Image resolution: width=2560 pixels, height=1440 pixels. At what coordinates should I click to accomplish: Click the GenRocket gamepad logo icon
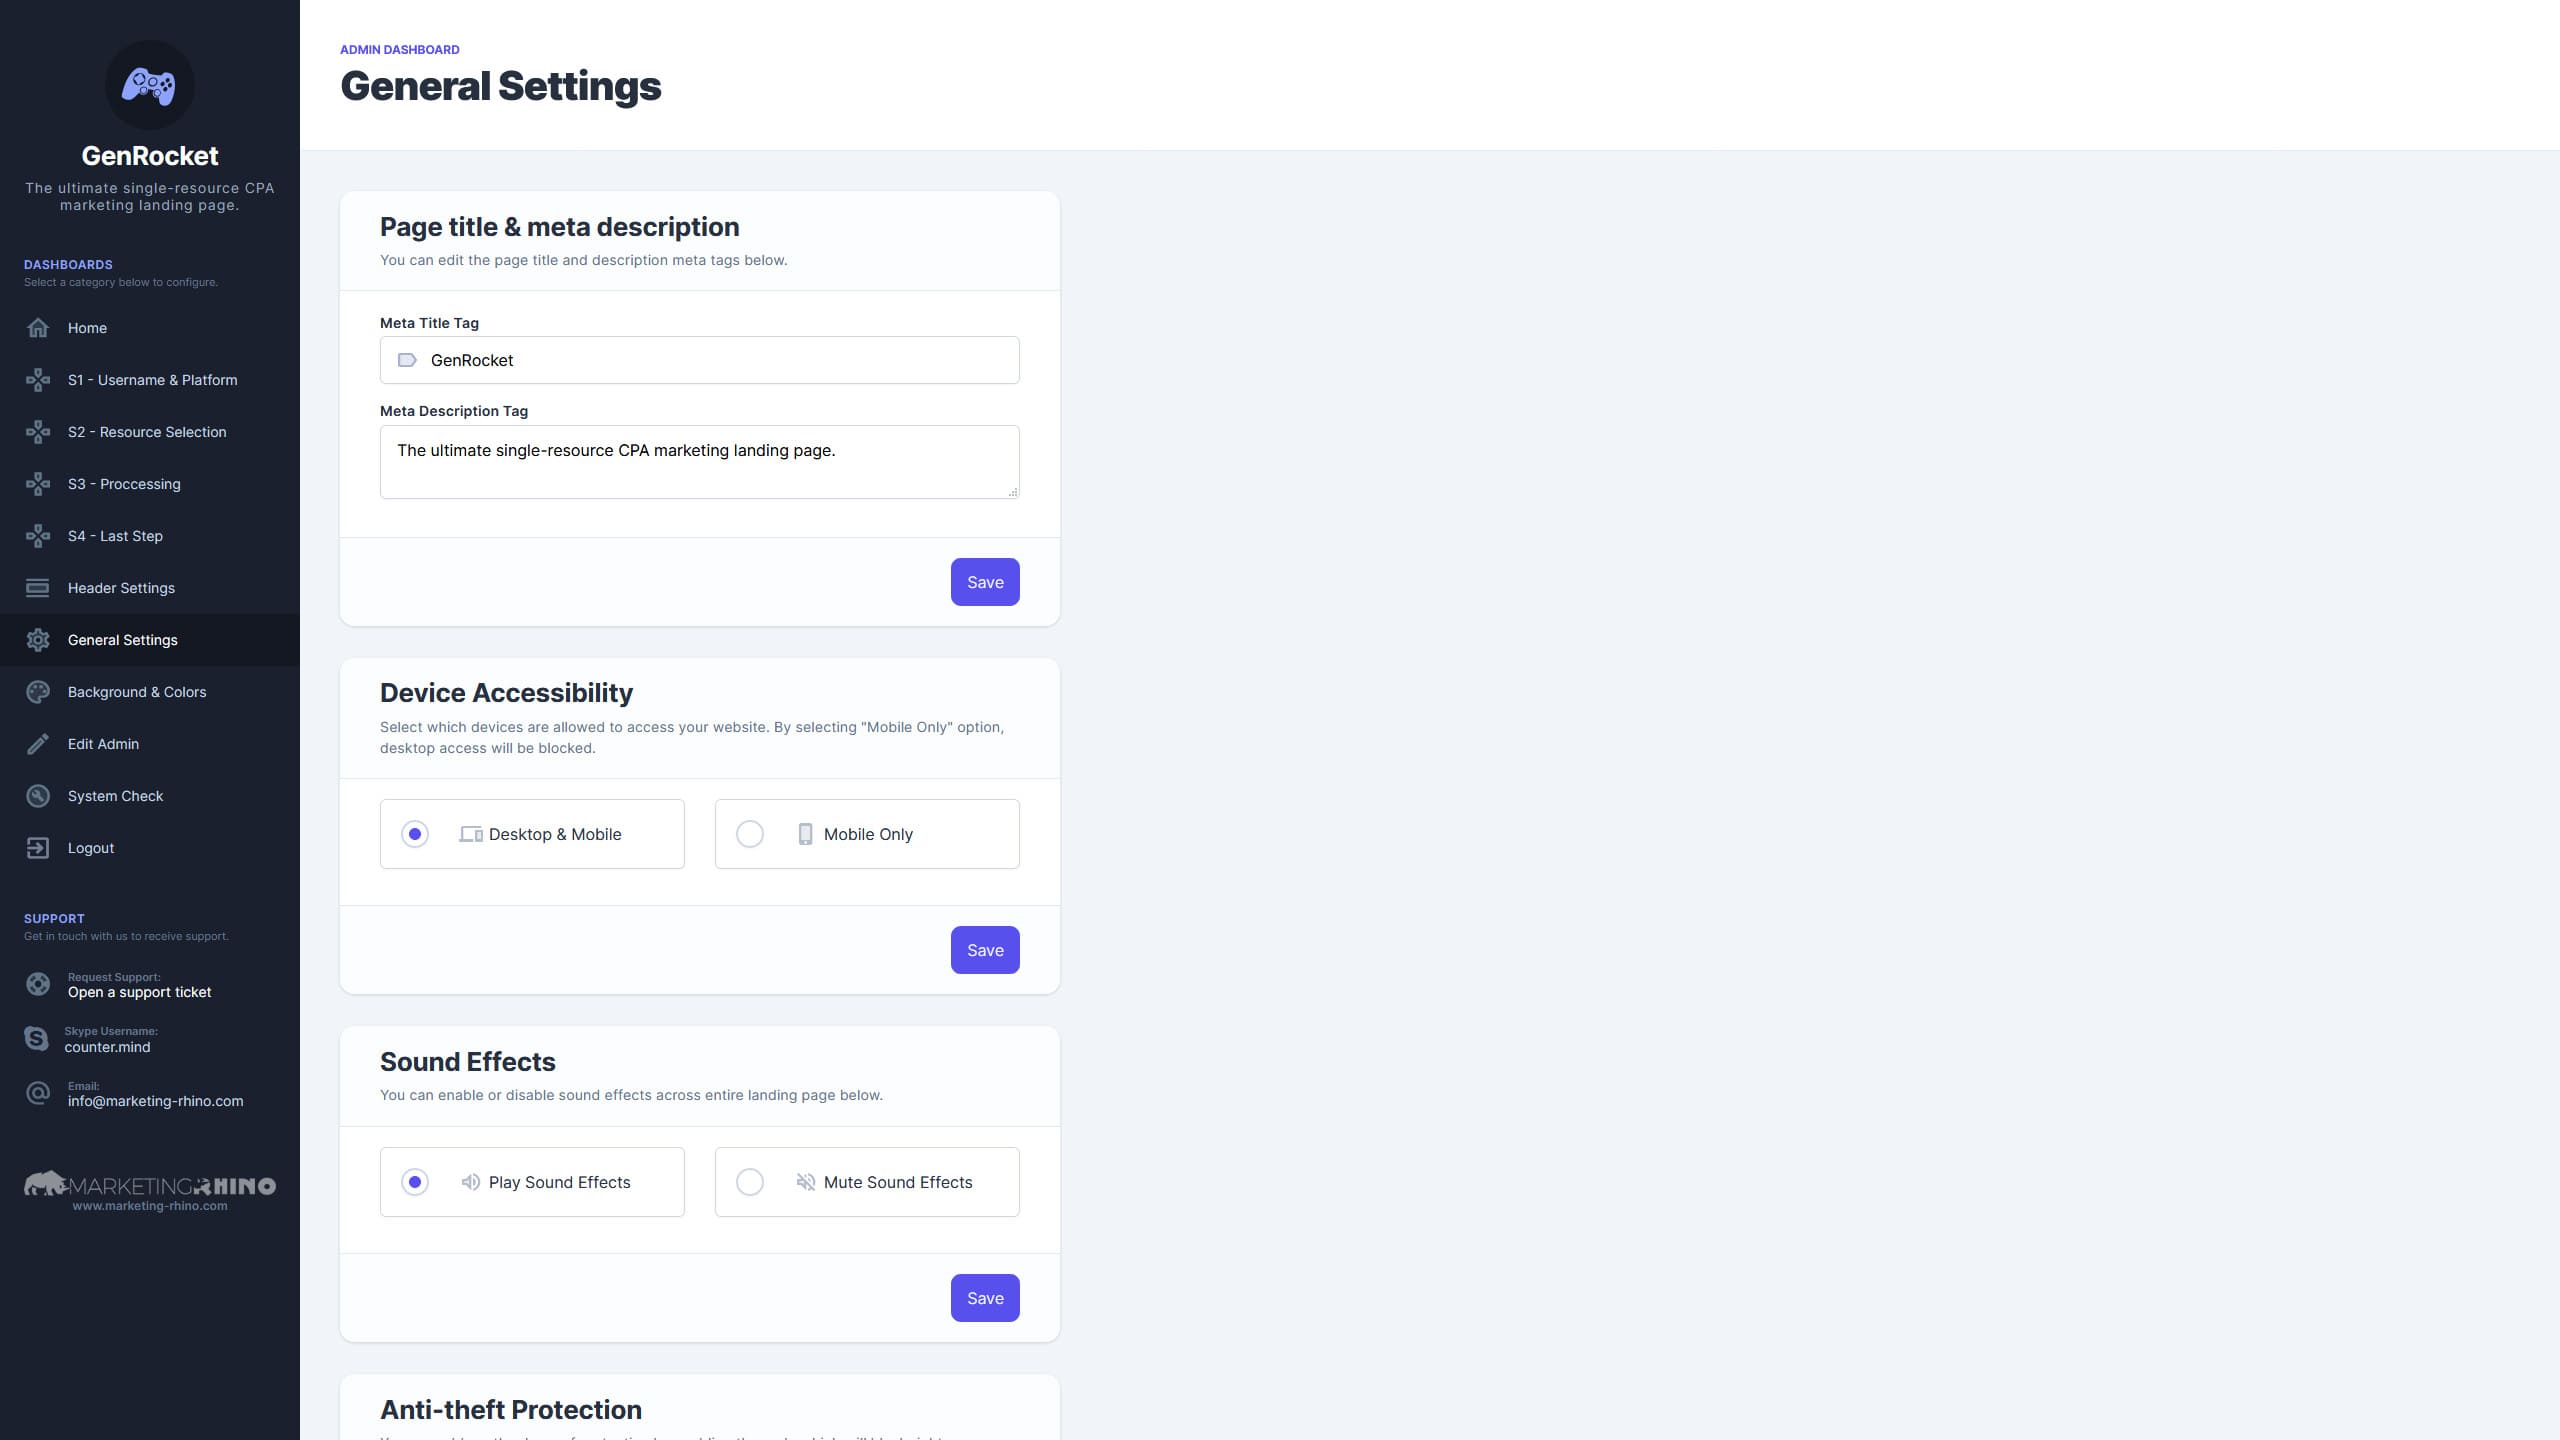click(149, 85)
